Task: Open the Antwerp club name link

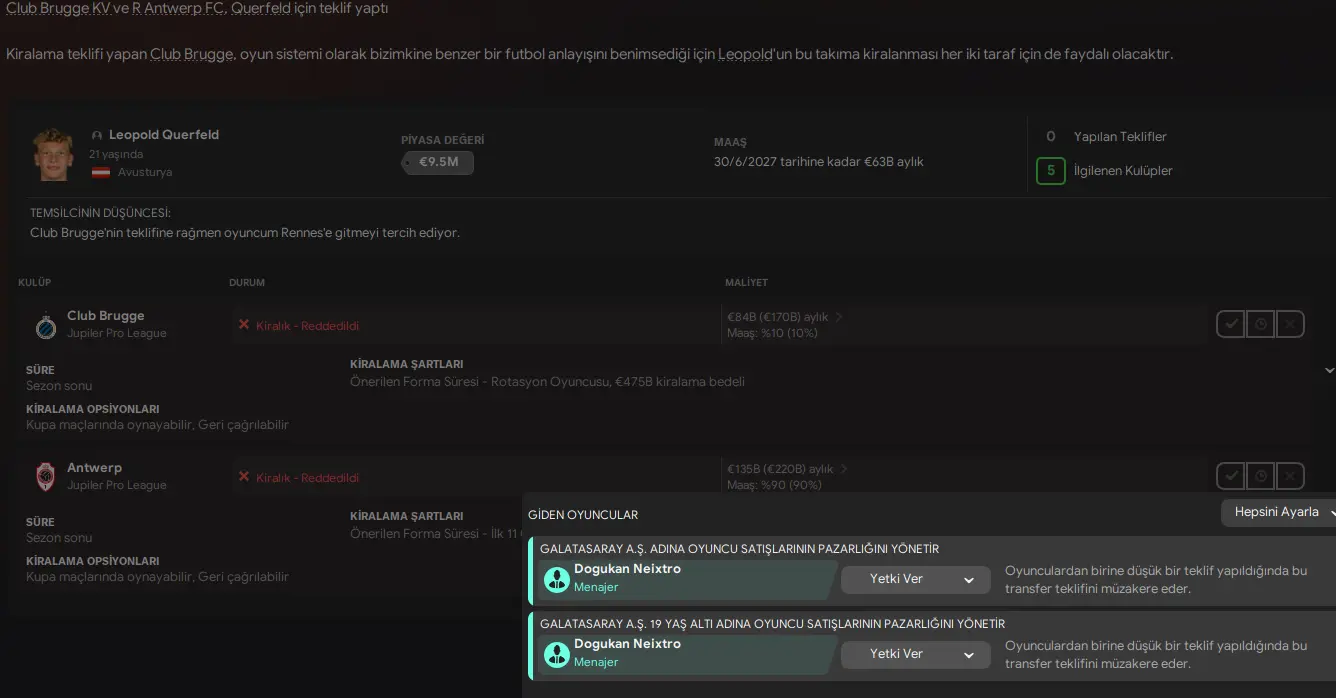Action: click(x=94, y=468)
